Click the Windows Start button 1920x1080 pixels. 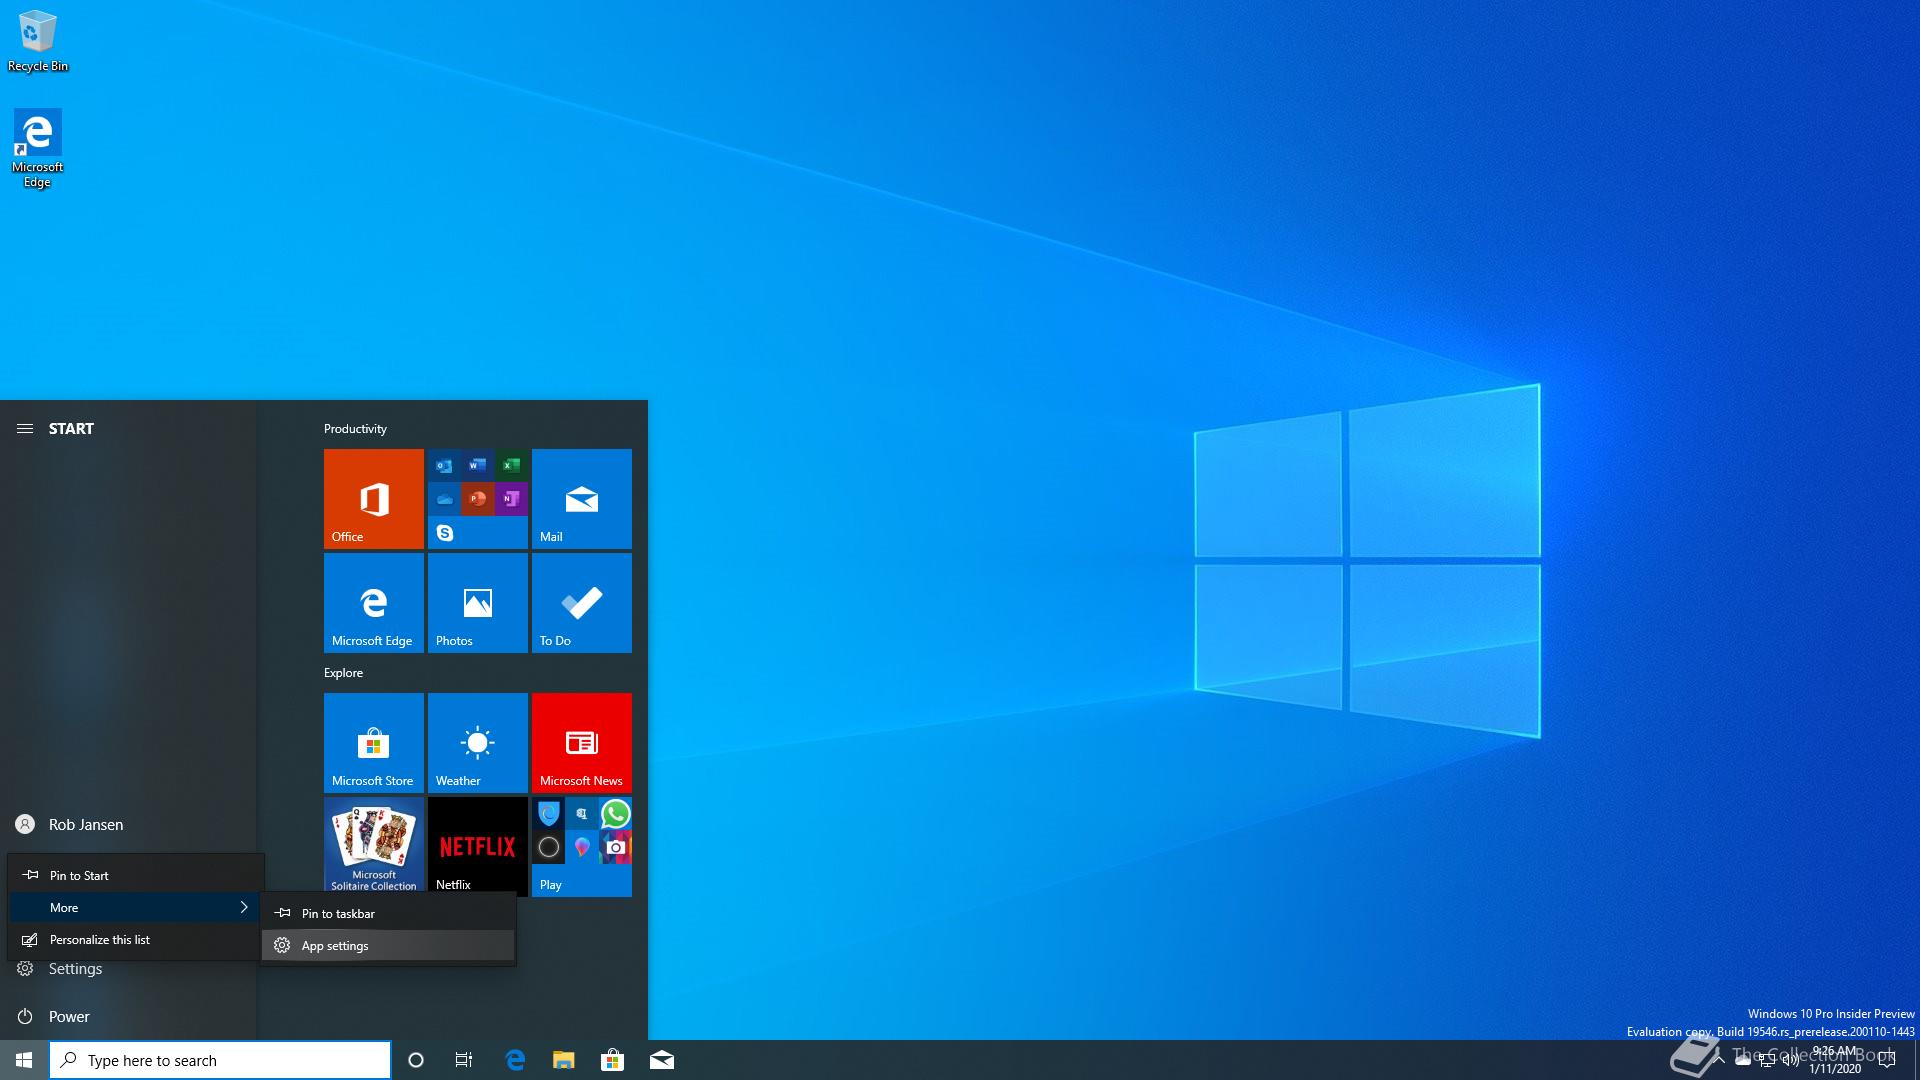click(x=24, y=1060)
